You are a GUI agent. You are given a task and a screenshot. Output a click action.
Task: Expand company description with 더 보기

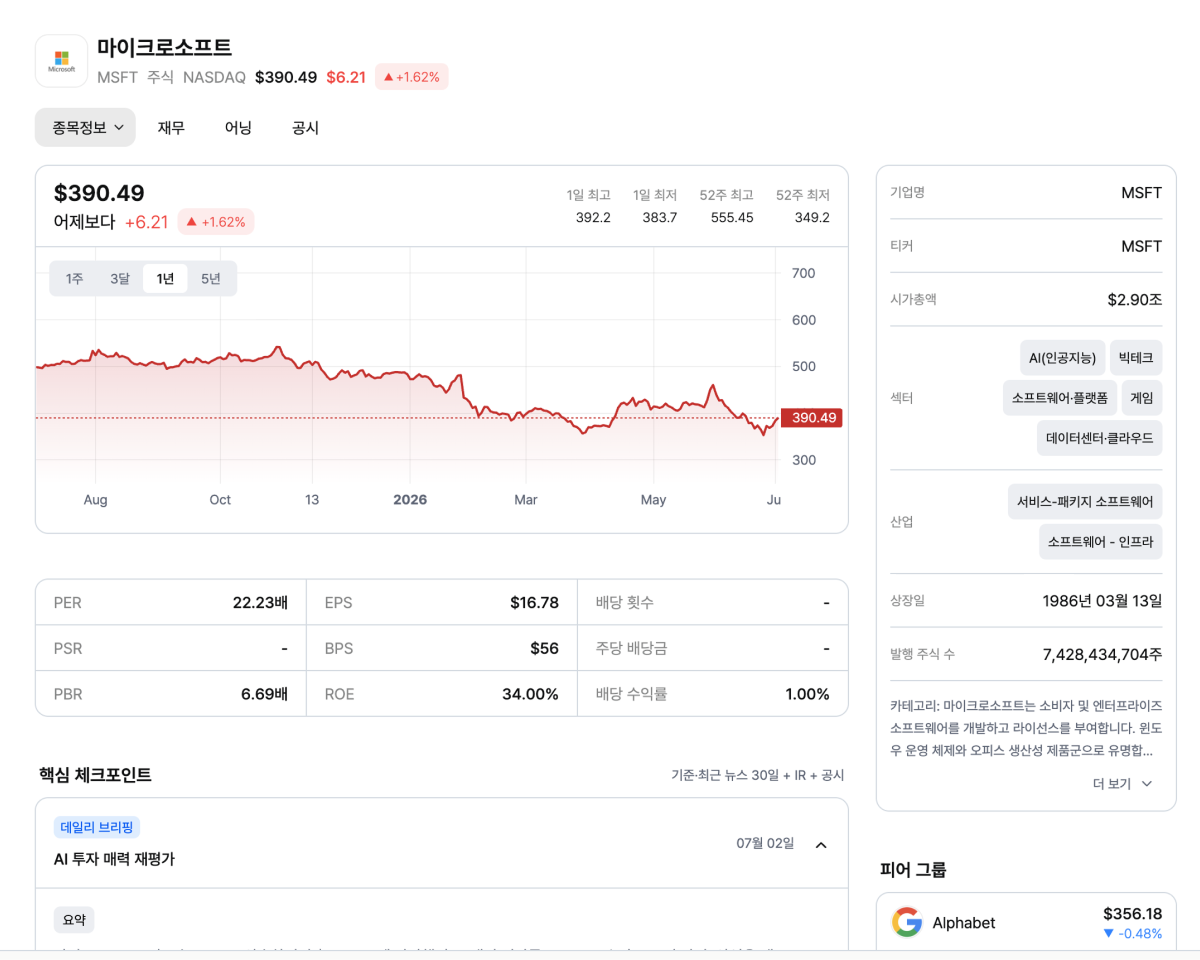click(x=1122, y=784)
